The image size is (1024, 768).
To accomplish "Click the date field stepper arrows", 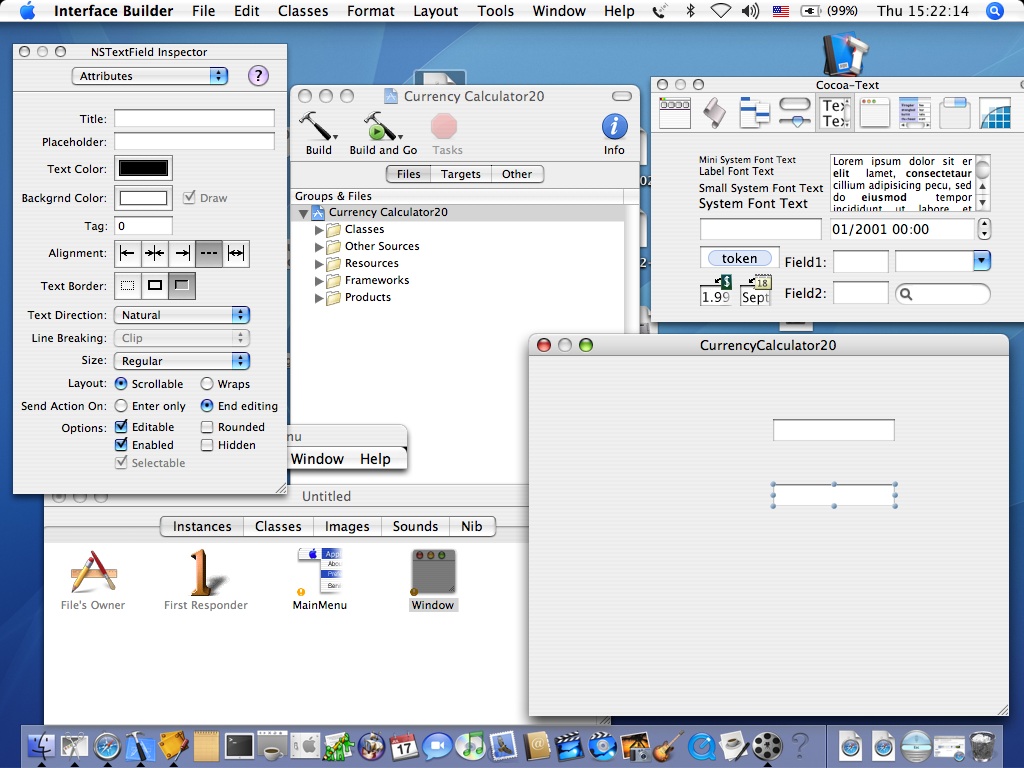I will [984, 229].
